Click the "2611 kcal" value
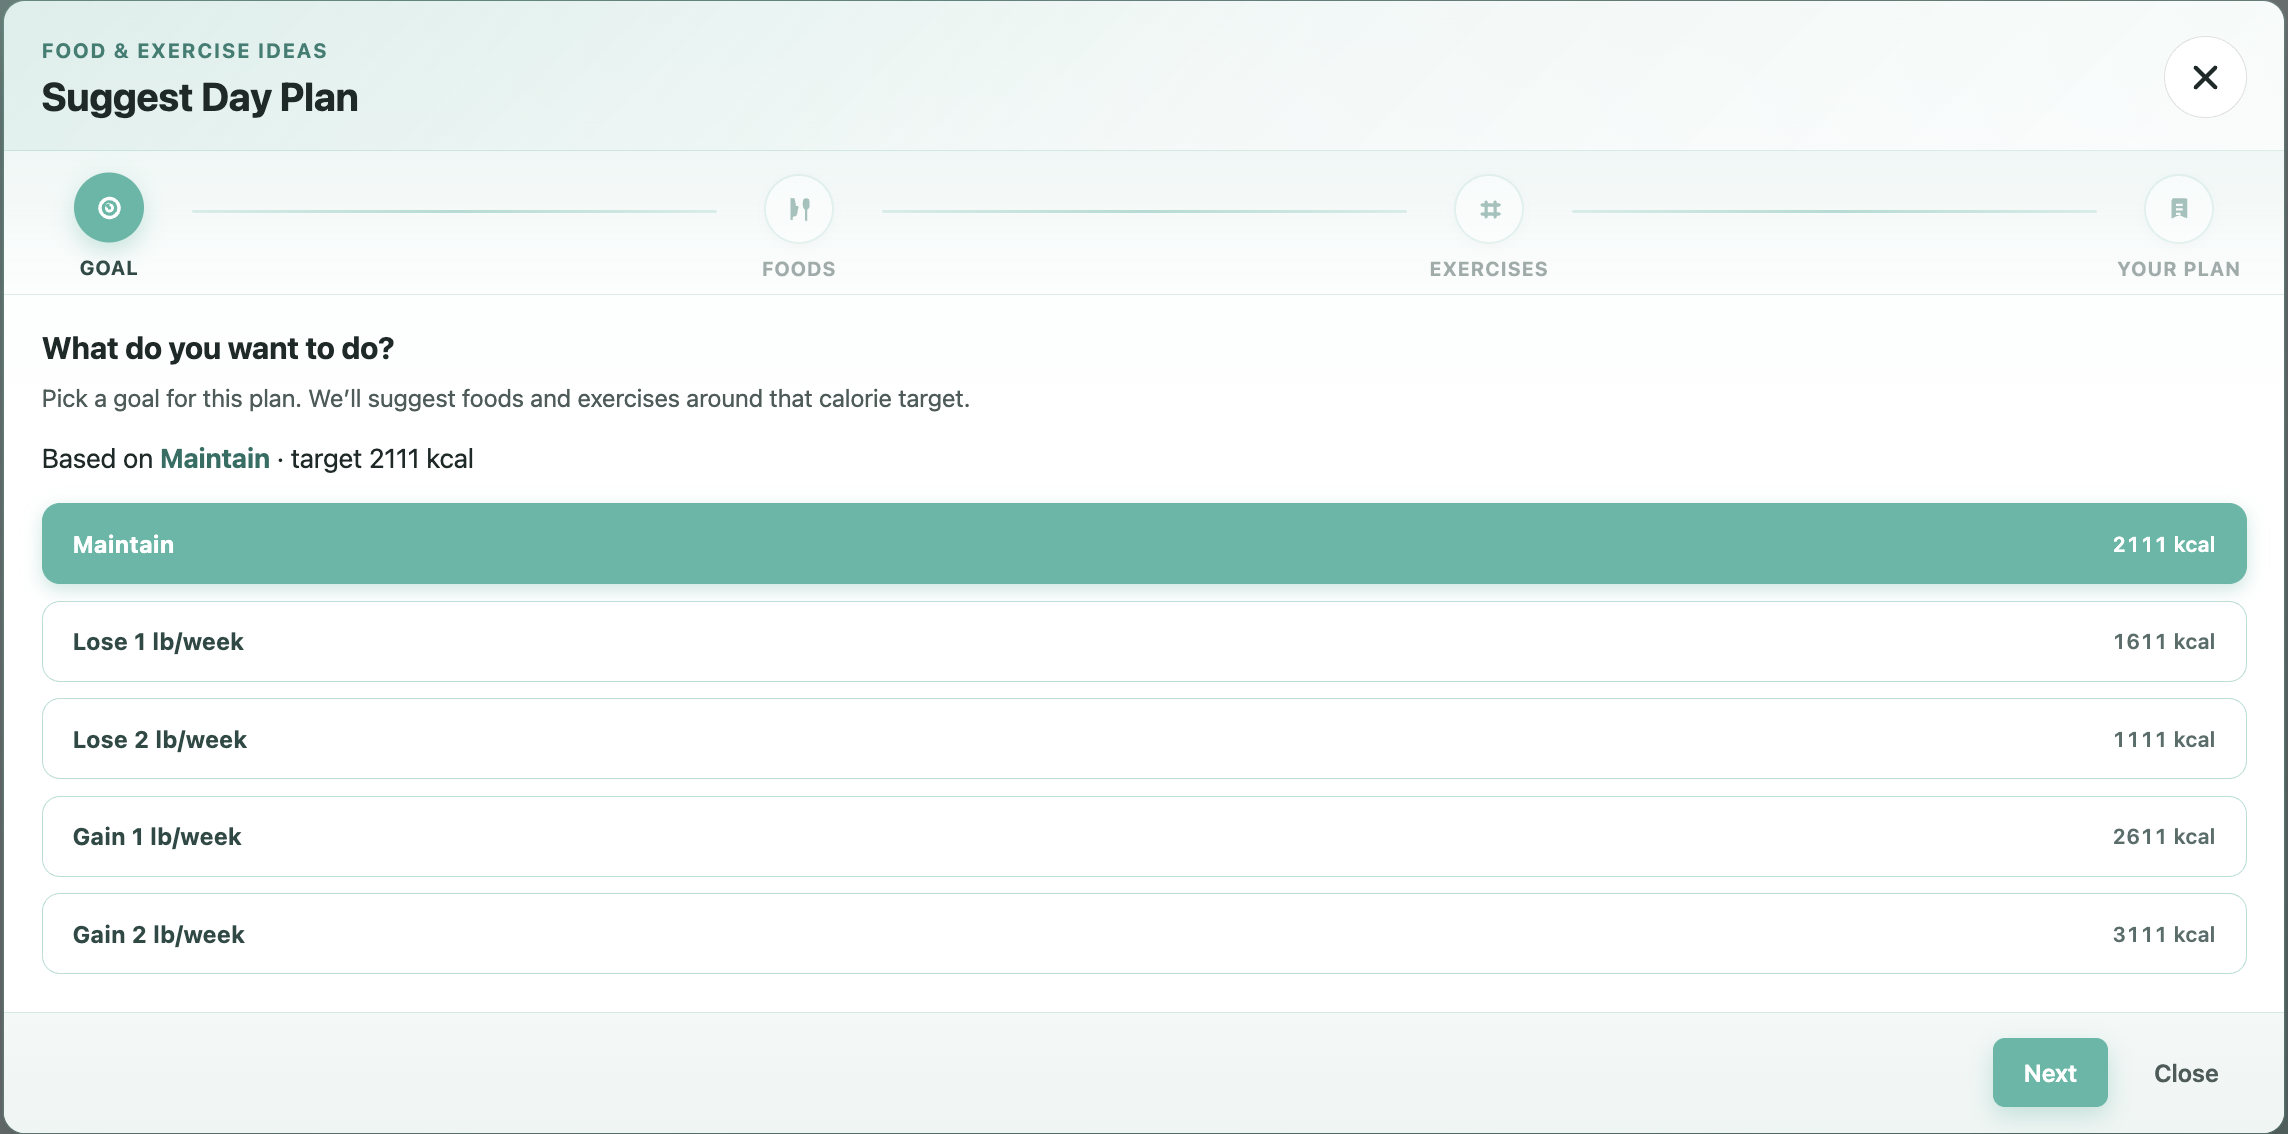The height and width of the screenshot is (1134, 2288). click(2164, 837)
